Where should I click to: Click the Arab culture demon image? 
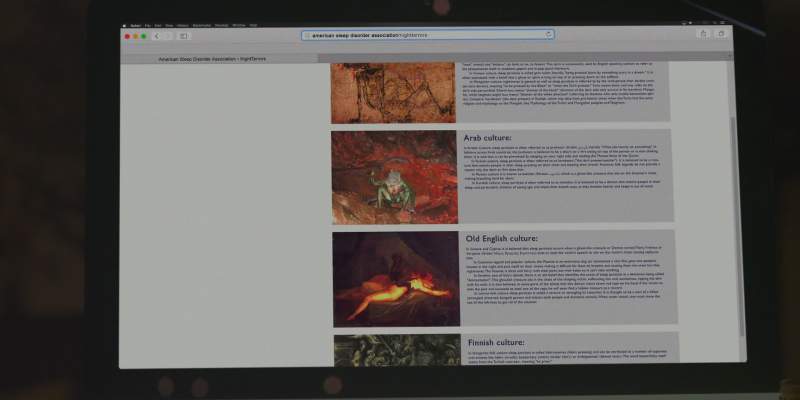(395, 177)
